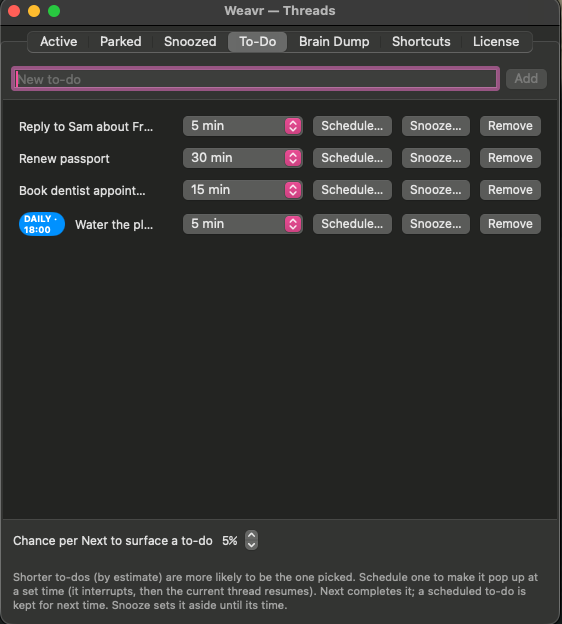Open the Brain Dump tab

point(334,41)
